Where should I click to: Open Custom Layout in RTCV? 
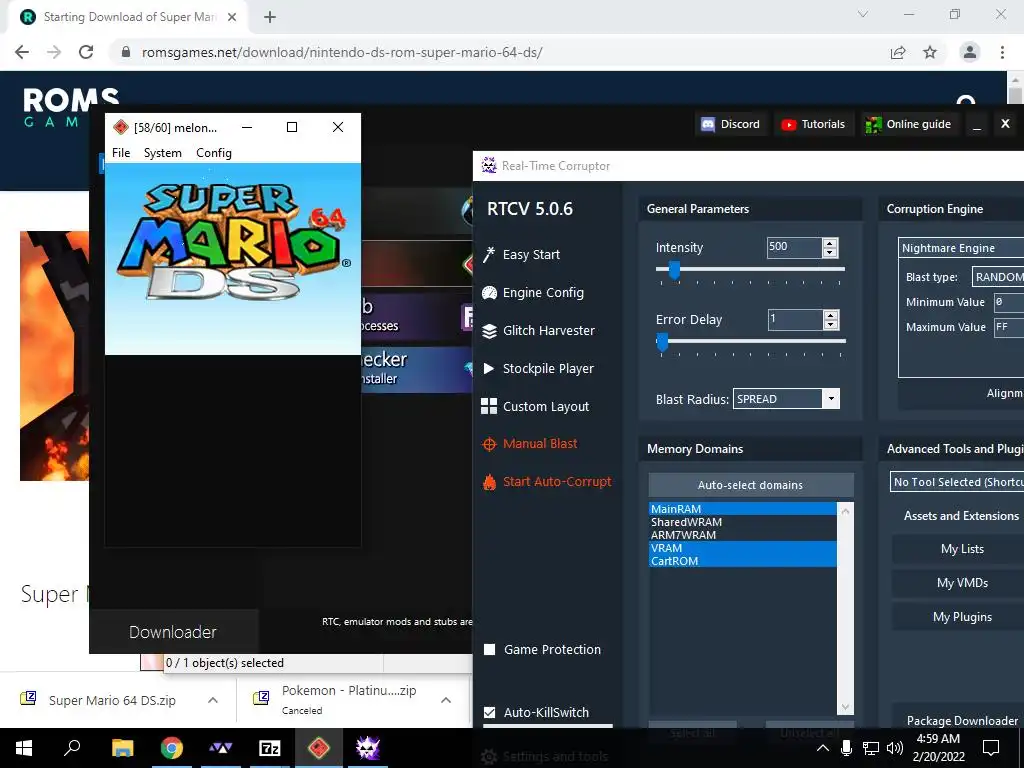(x=535, y=406)
